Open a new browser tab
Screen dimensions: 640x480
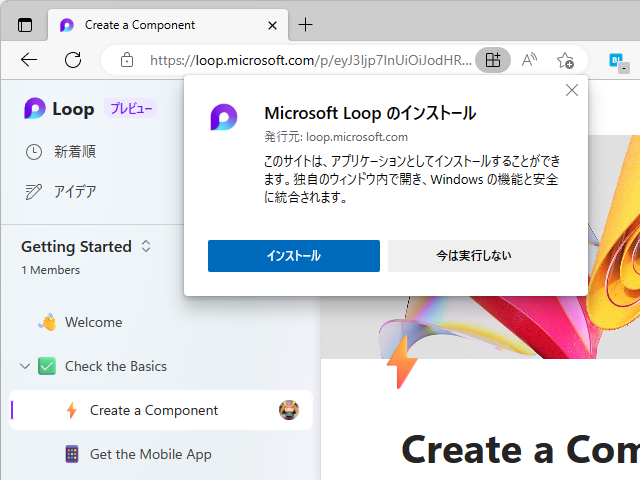pos(305,25)
